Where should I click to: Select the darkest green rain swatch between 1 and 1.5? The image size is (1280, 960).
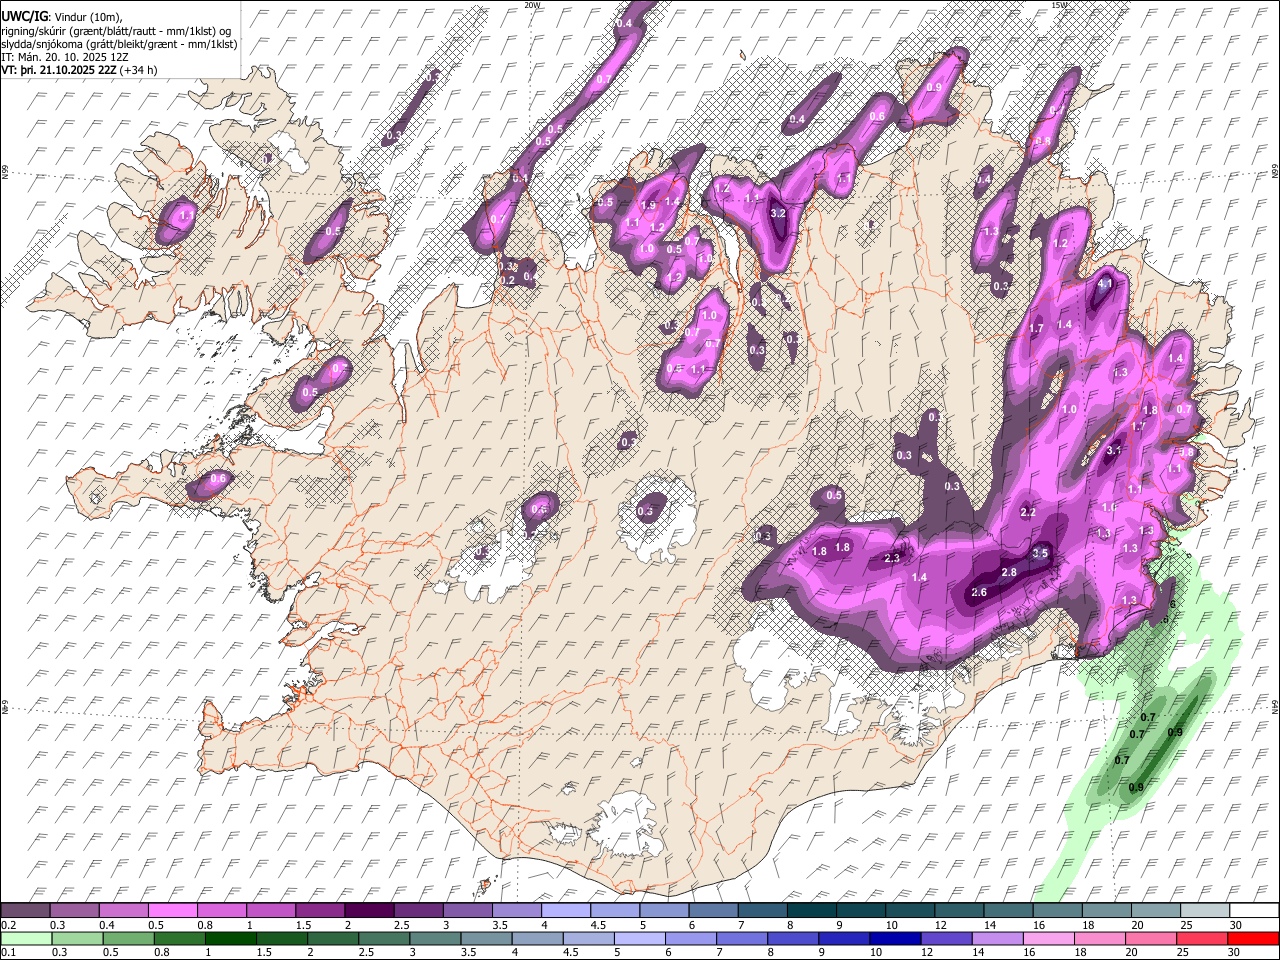tap(230, 939)
